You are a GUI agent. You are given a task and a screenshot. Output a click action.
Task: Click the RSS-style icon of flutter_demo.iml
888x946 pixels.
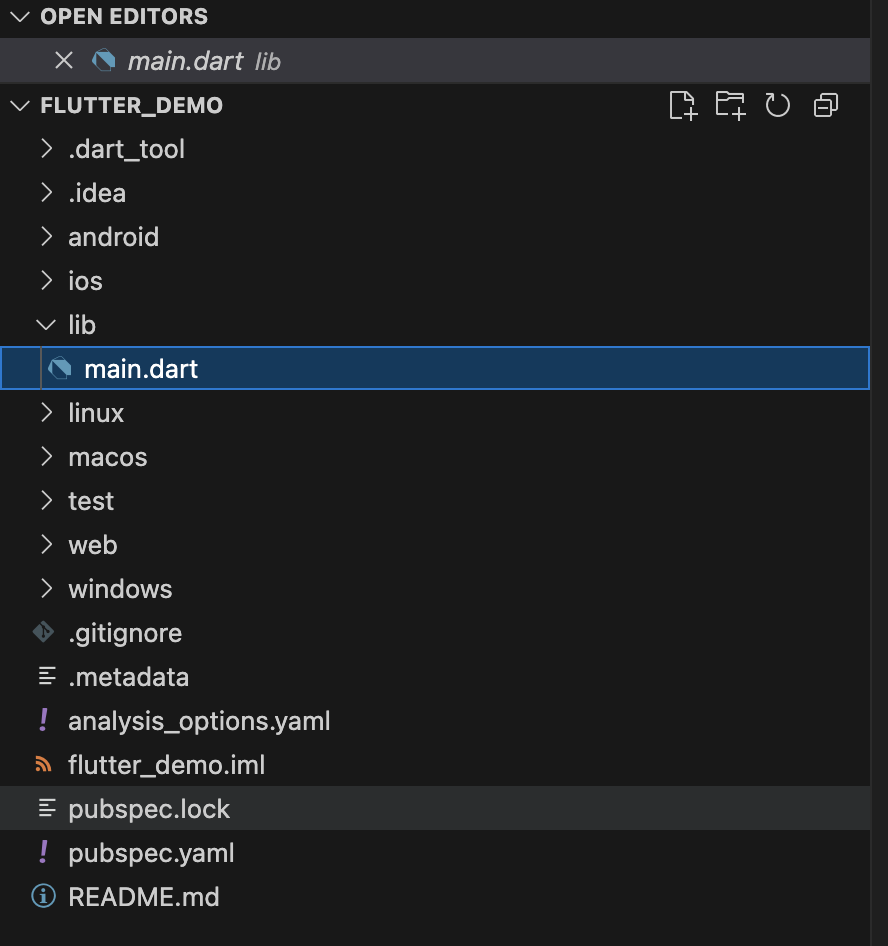point(44,764)
